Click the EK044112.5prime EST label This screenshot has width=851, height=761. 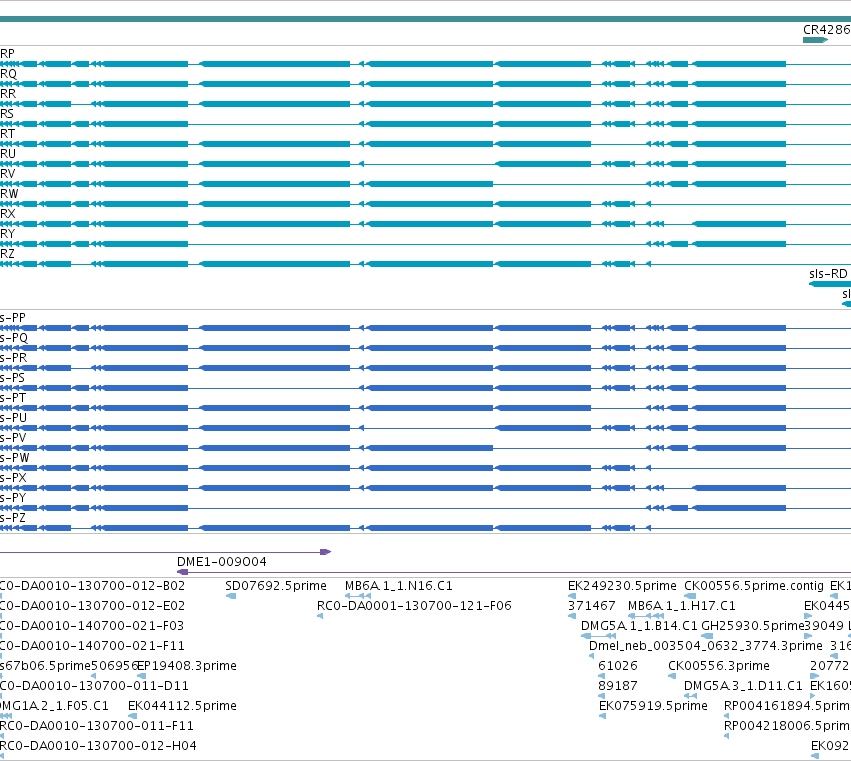(x=182, y=706)
